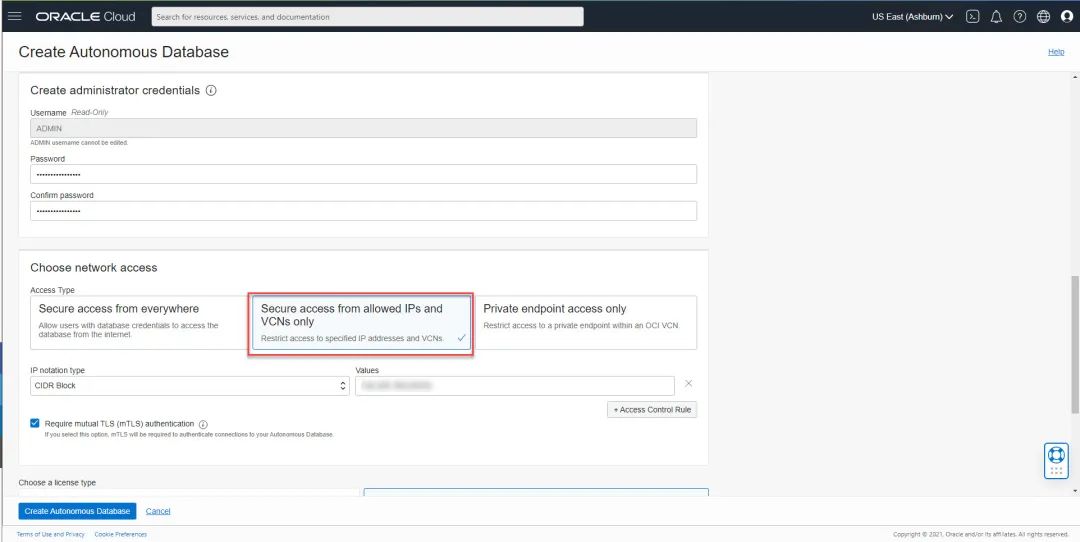The image size is (1080, 542).
Task: Click the search resources and services field
Action: [367, 17]
